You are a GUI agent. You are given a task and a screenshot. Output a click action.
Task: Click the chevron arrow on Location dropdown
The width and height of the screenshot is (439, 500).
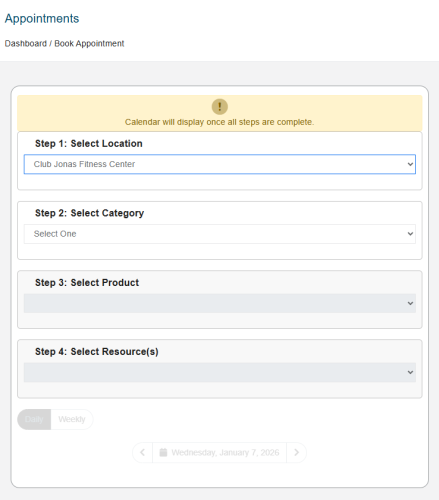tap(410, 164)
